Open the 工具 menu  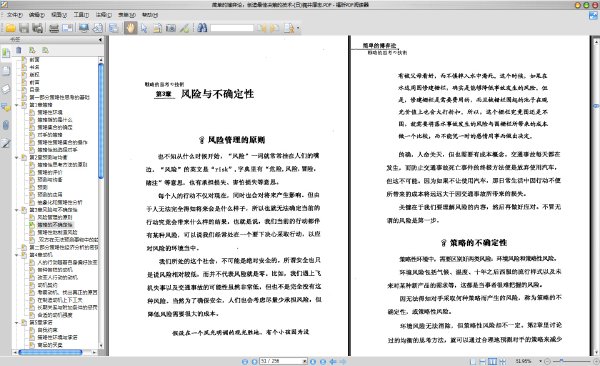coord(81,15)
